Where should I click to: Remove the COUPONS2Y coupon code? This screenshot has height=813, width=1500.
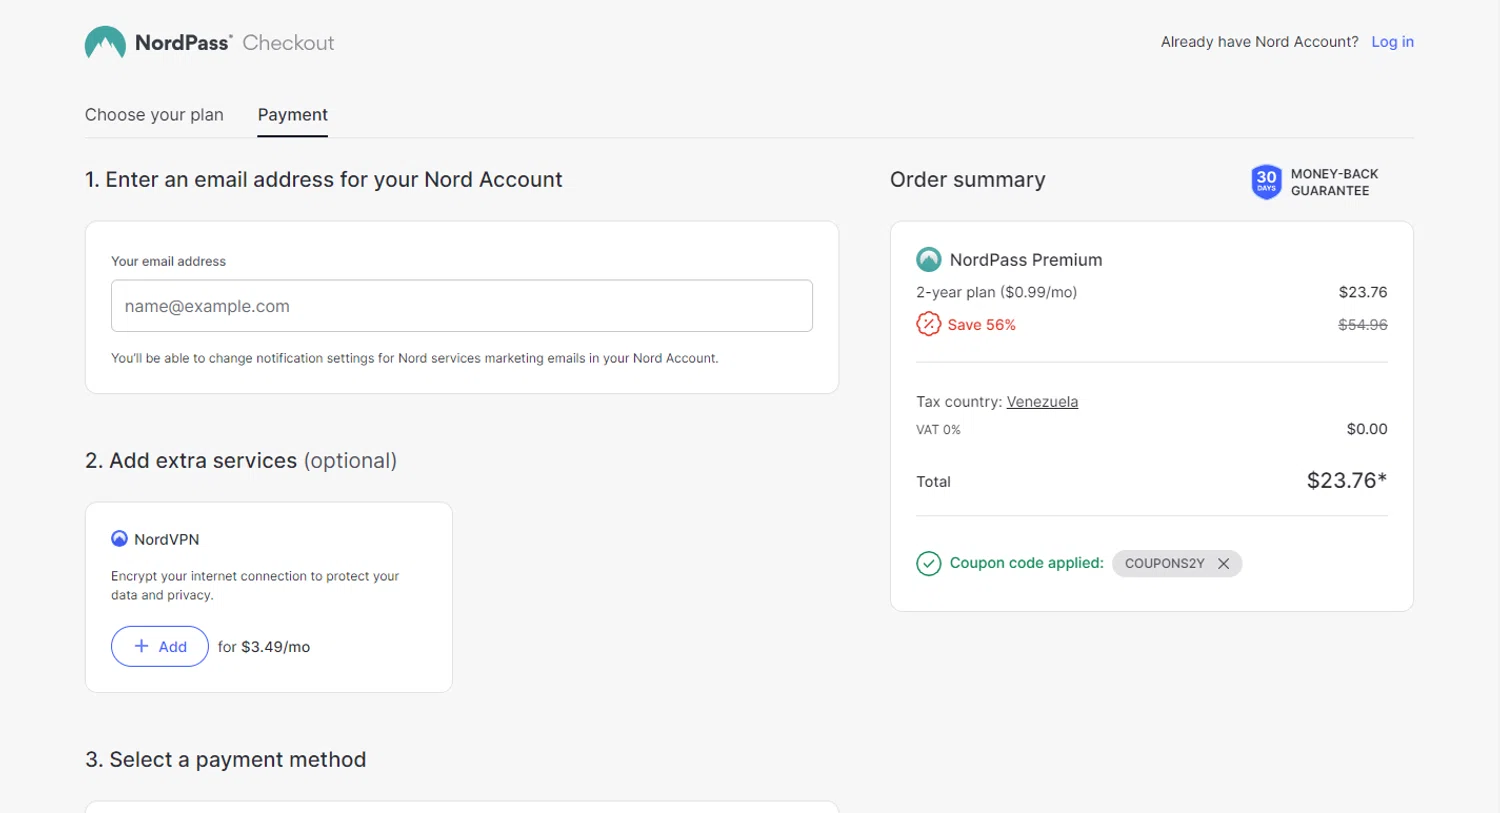(x=1223, y=564)
